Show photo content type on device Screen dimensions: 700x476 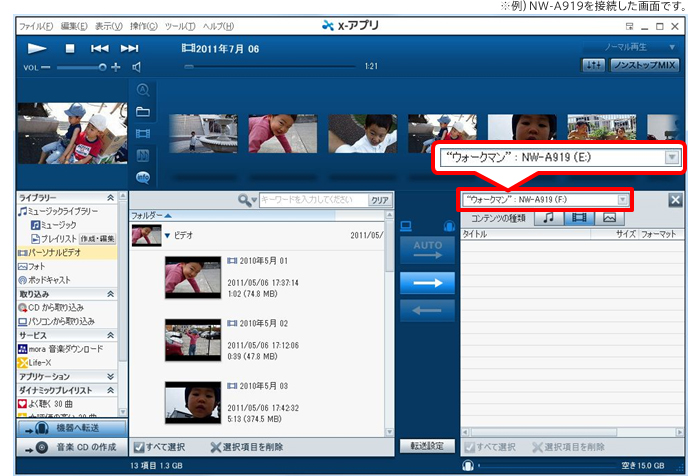607,217
